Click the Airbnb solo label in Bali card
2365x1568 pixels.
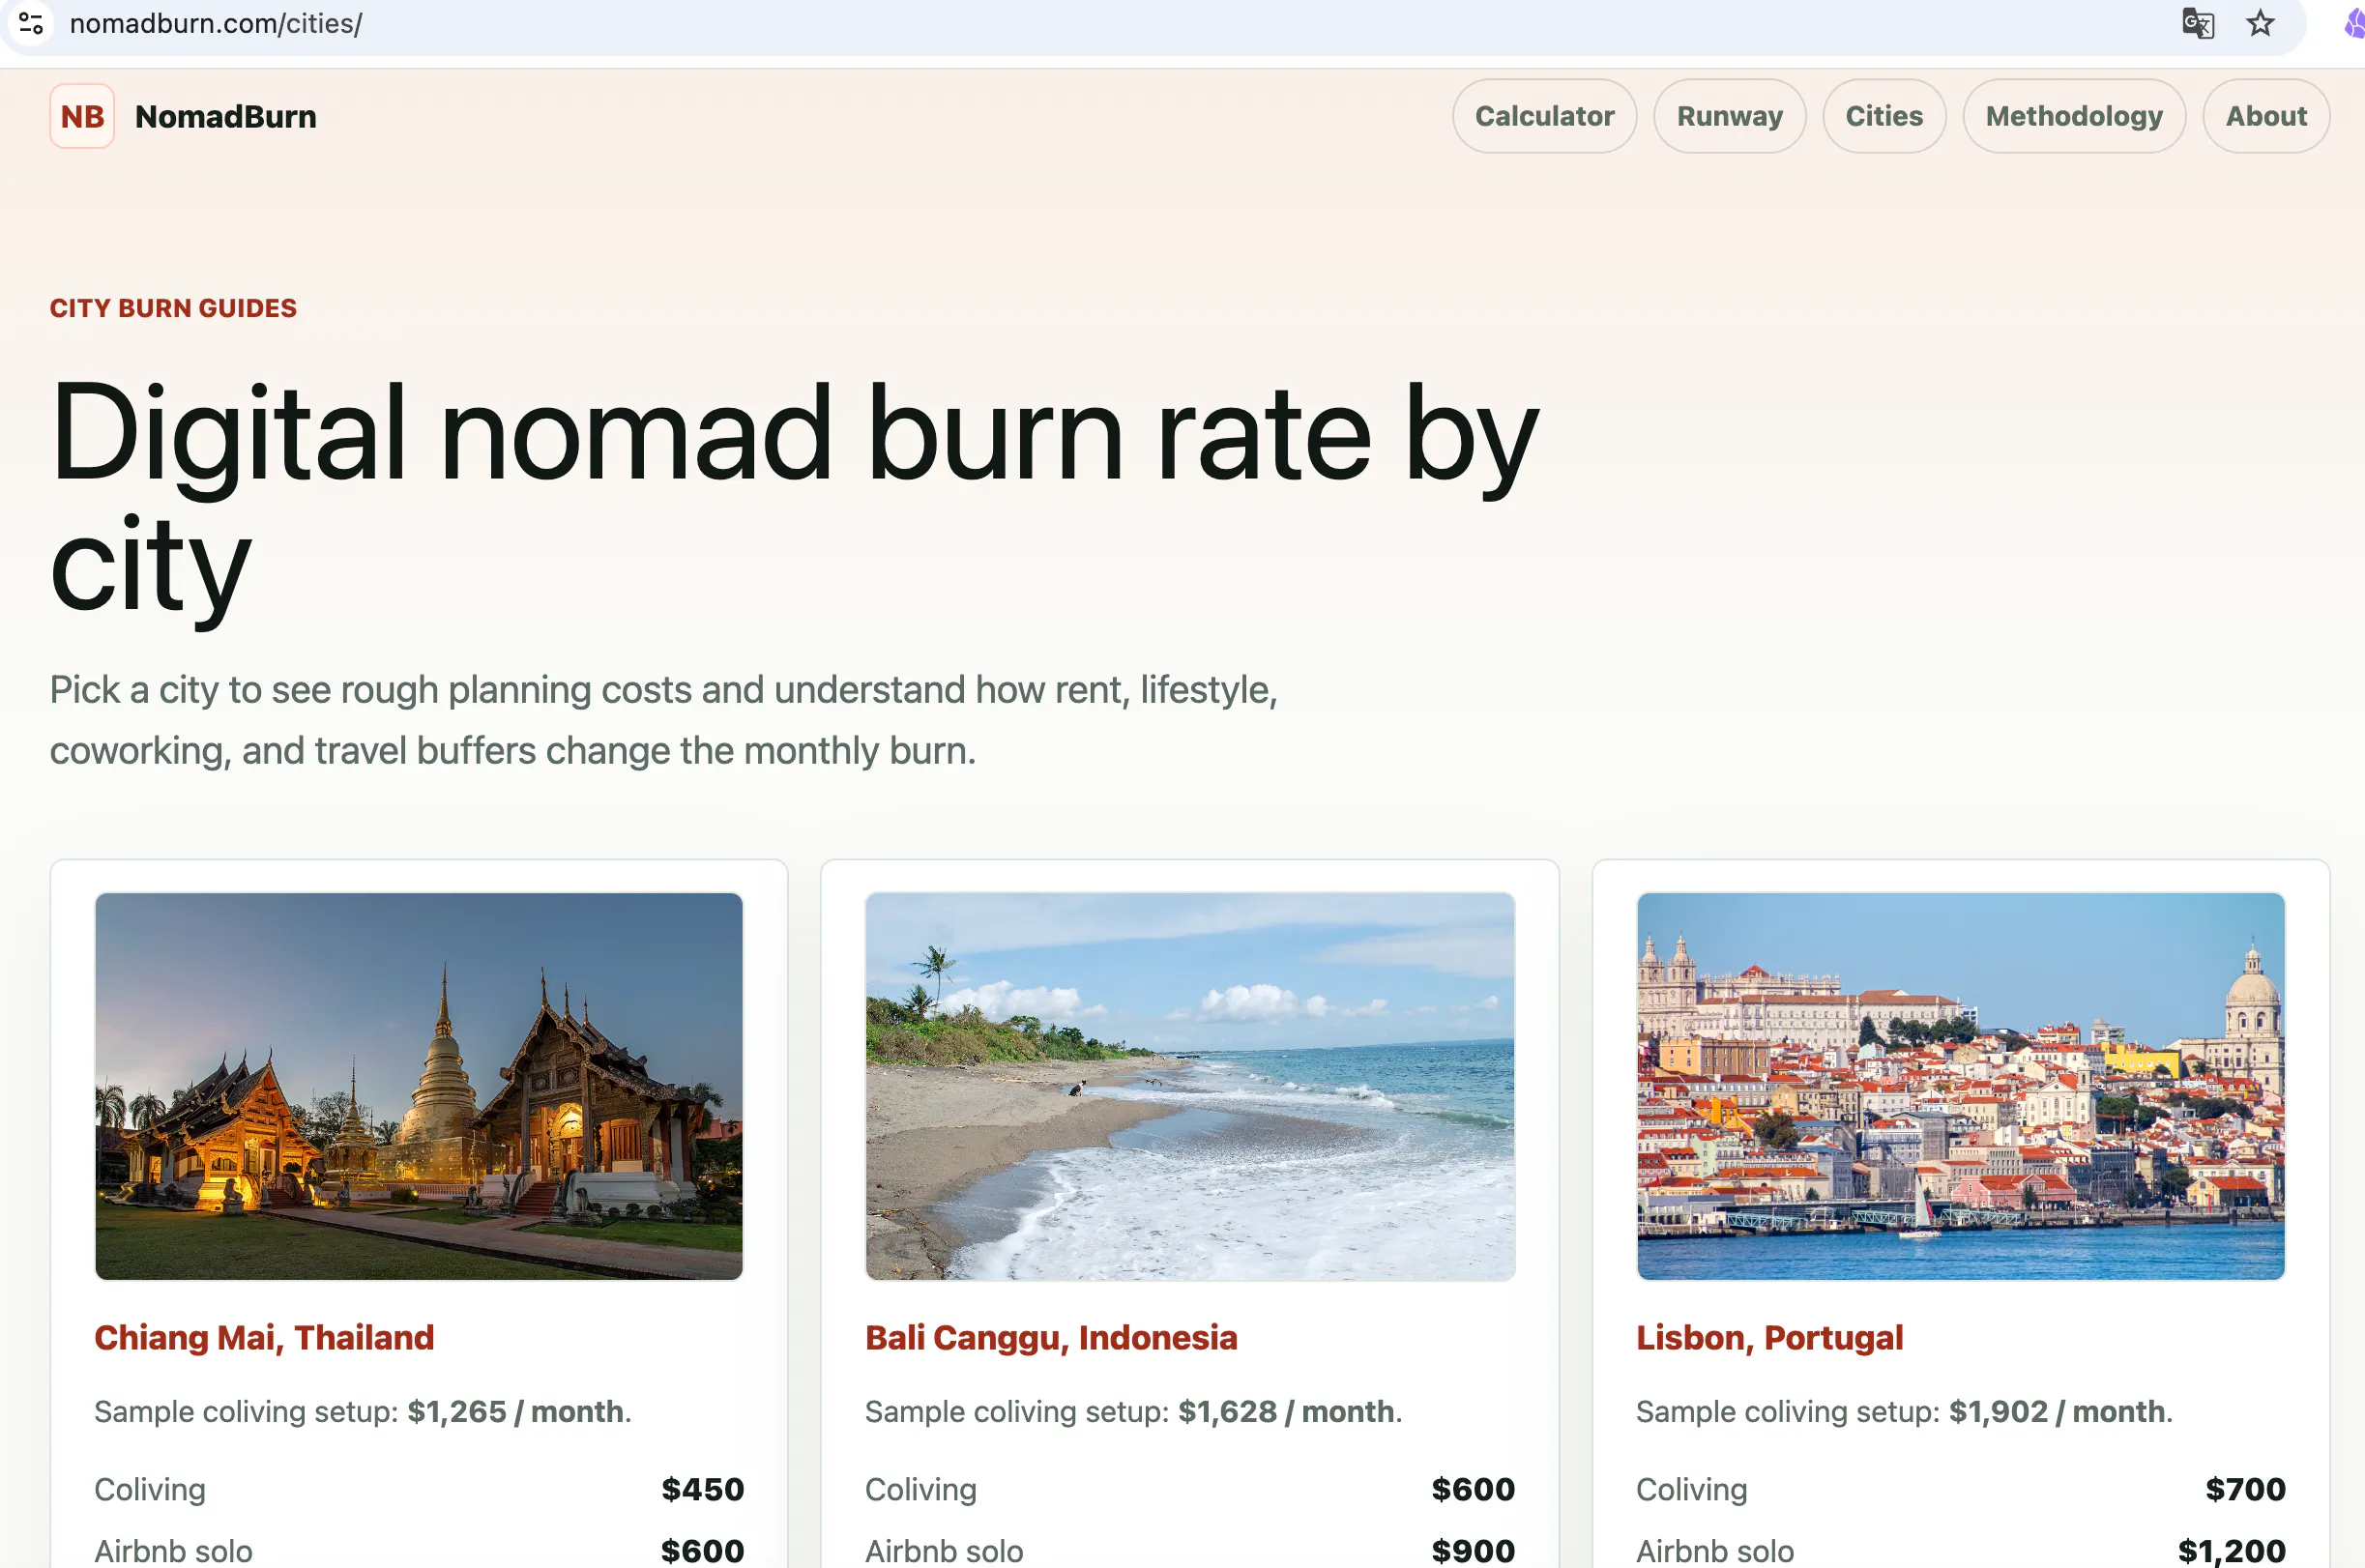click(944, 1551)
